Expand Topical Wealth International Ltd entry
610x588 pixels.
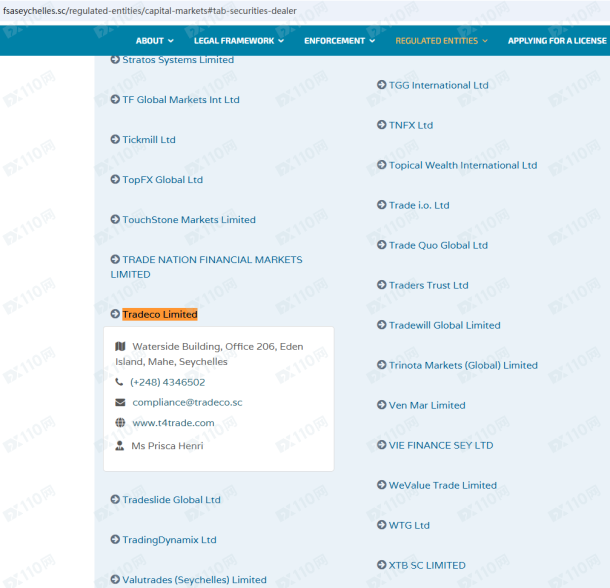(463, 165)
